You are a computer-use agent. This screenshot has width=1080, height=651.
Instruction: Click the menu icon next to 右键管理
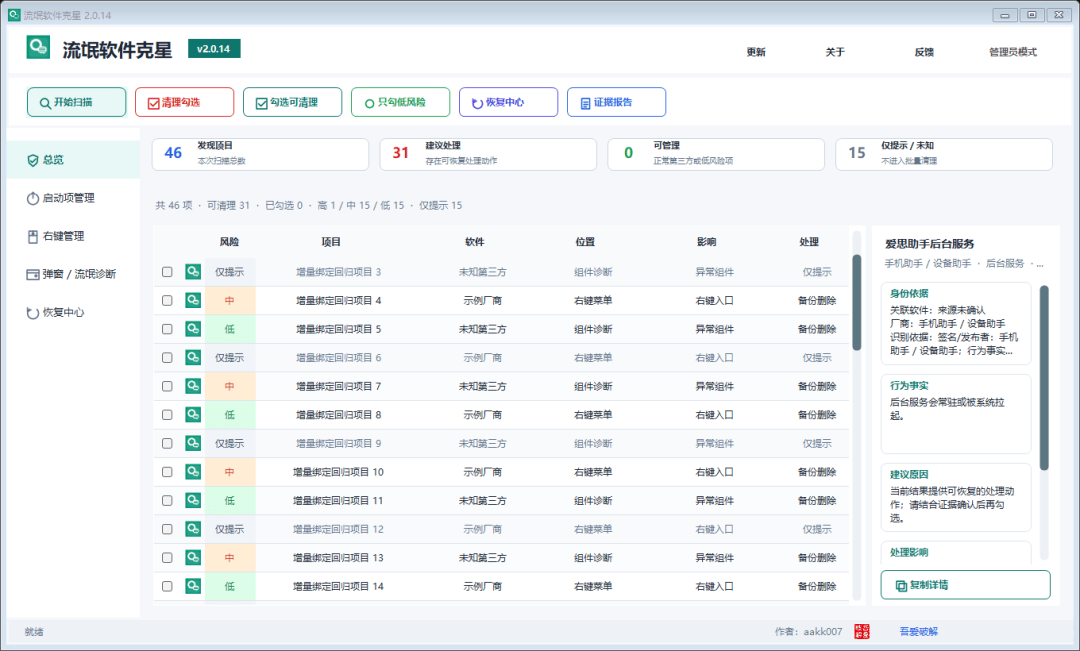(x=32, y=236)
